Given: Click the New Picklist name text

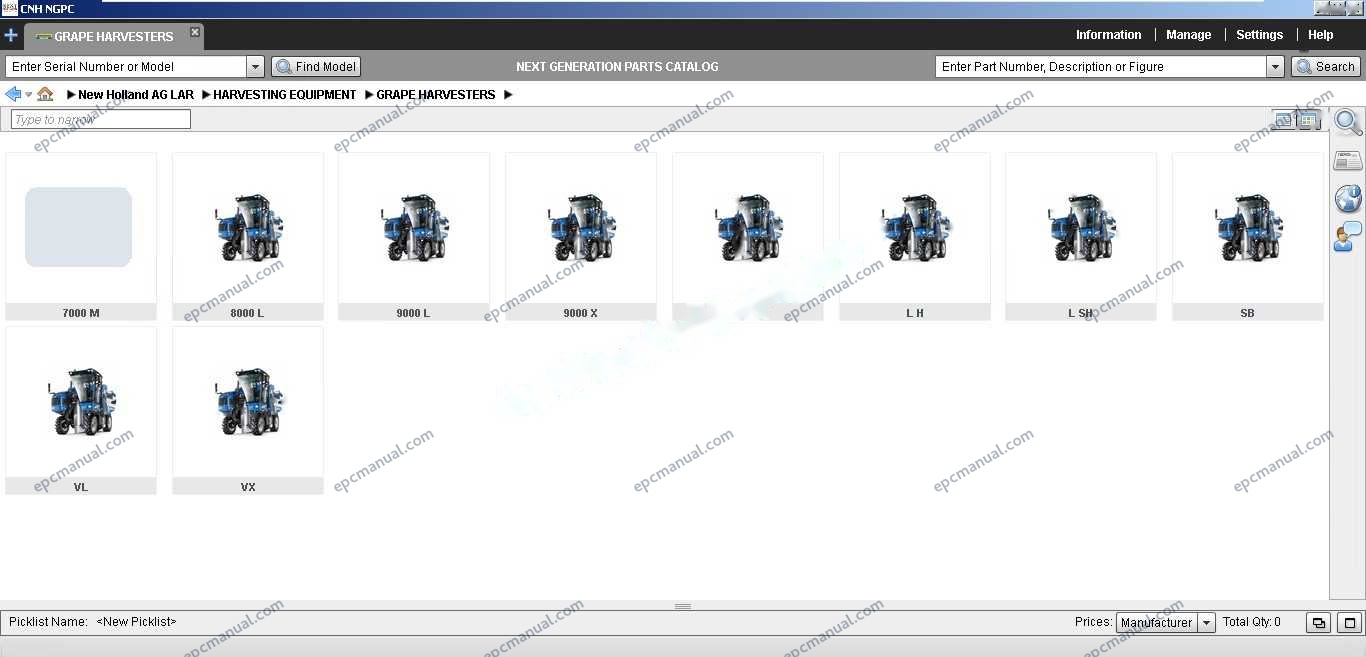Looking at the screenshot, I should pos(136,622).
